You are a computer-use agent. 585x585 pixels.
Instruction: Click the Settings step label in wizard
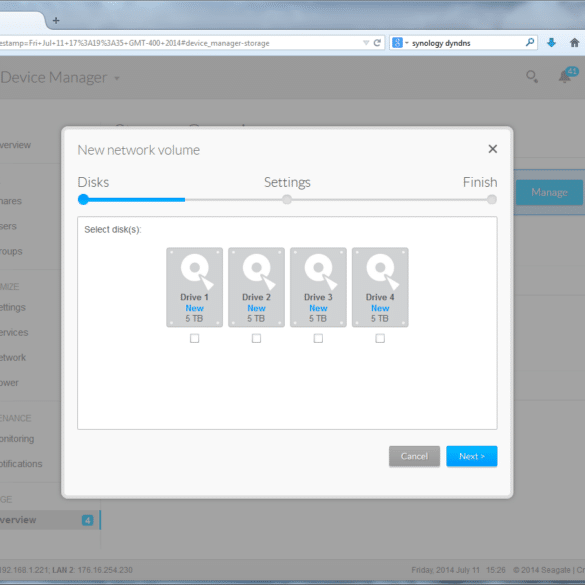click(x=287, y=182)
